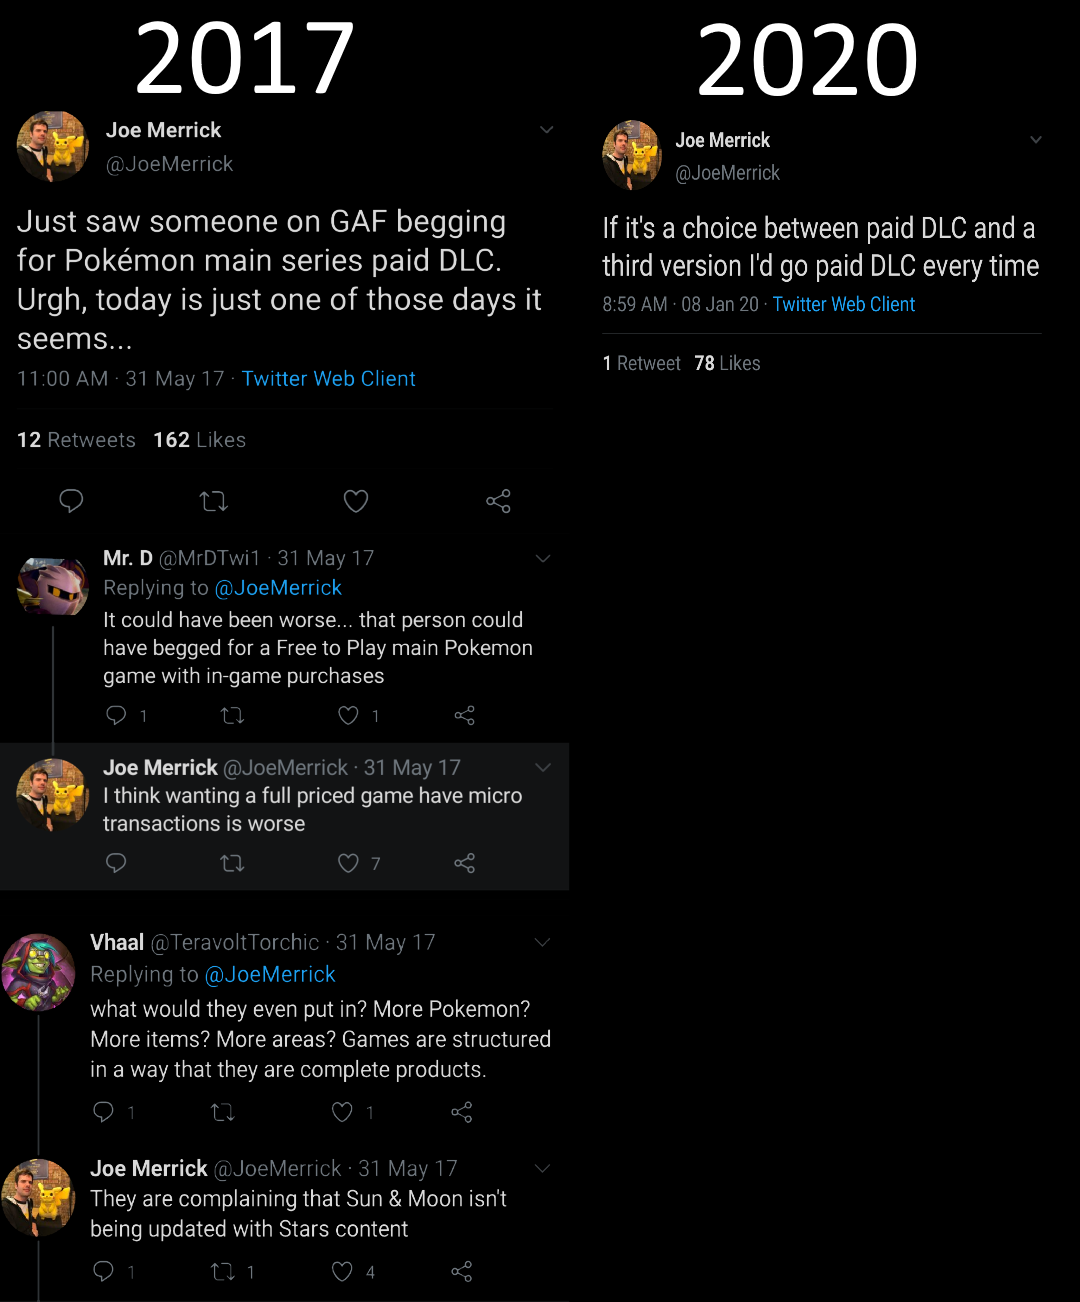The height and width of the screenshot is (1302, 1080).
Task: Retweet Mr. D's free to play reply
Action: [x=232, y=715]
